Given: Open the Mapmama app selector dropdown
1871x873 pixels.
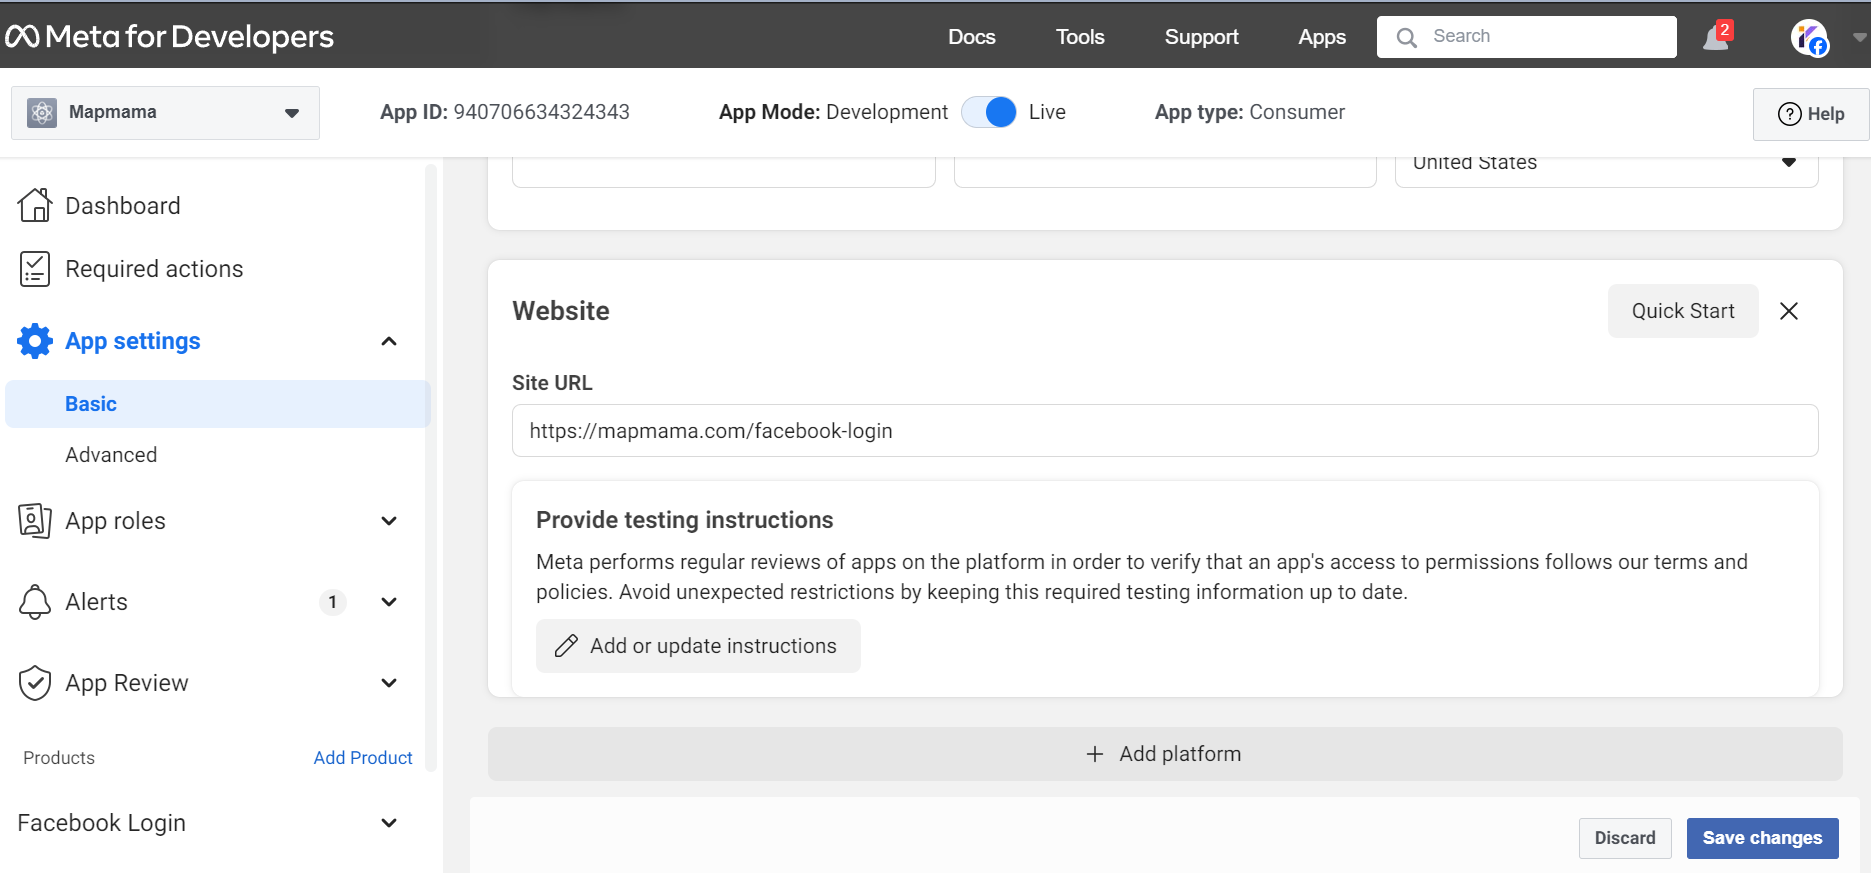Looking at the screenshot, I should [165, 113].
